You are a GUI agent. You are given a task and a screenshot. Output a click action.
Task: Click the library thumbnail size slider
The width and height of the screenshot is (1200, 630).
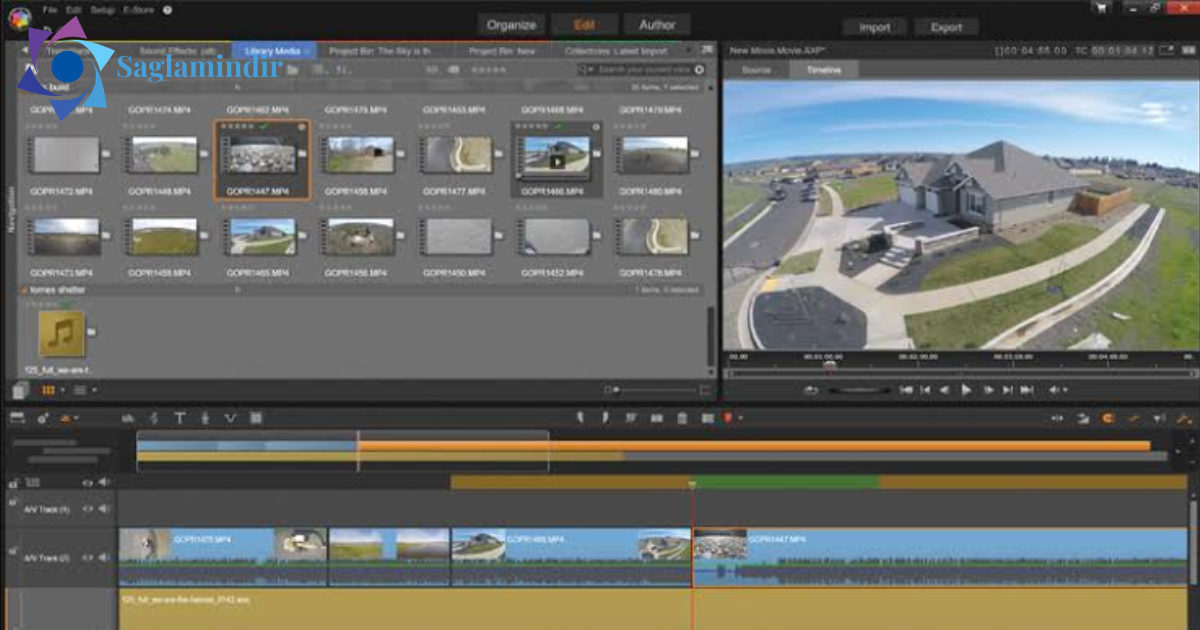point(655,389)
